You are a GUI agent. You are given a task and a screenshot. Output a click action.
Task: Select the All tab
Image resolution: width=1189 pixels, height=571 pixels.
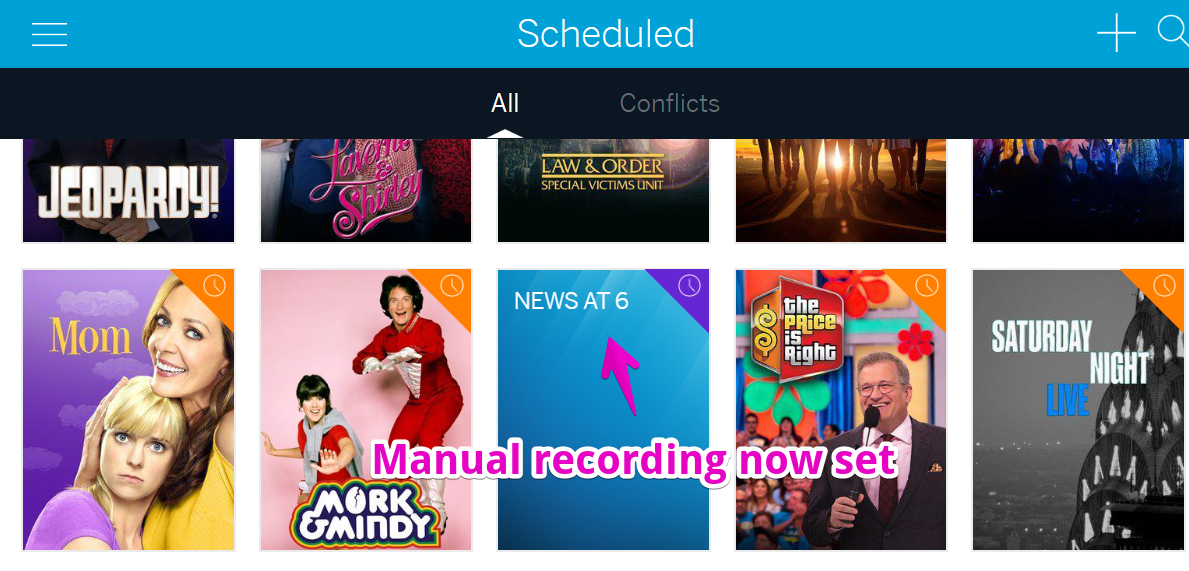click(x=505, y=103)
